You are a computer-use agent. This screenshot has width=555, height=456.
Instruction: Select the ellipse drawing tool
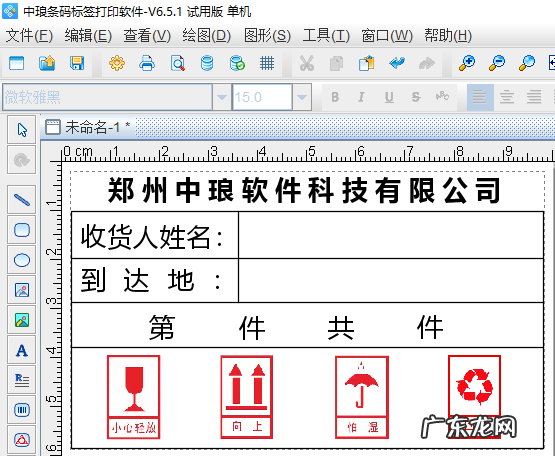22,260
